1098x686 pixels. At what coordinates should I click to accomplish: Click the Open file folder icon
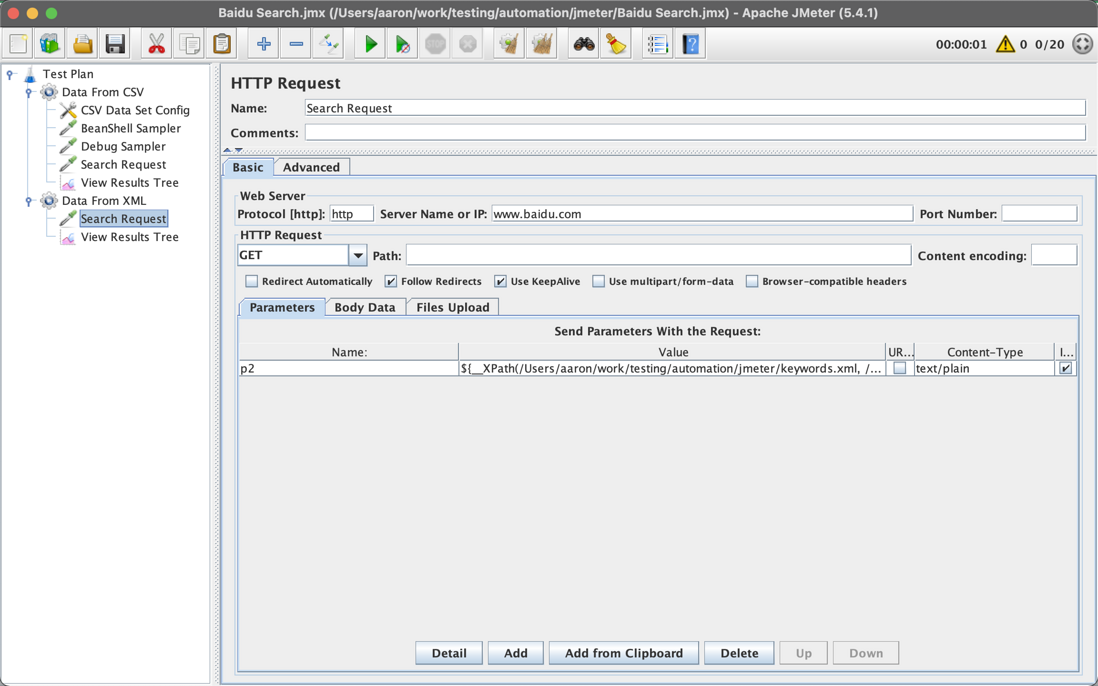[x=83, y=44]
